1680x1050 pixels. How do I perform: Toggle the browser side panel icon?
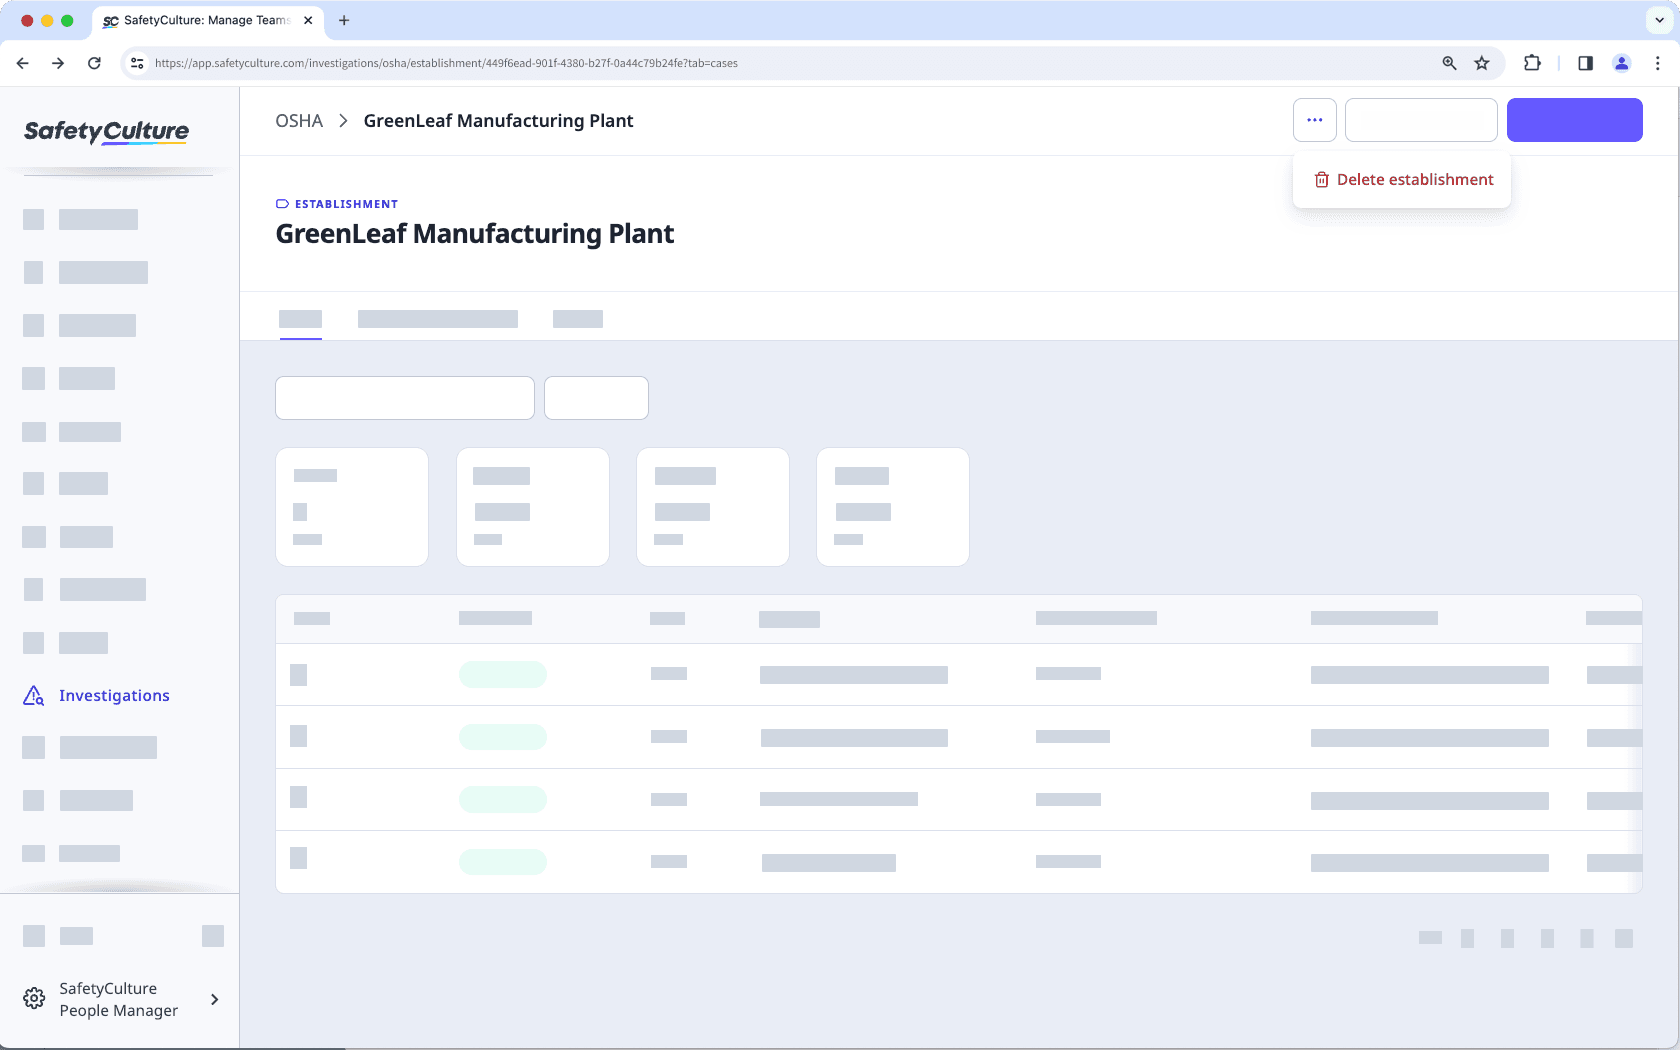click(1585, 63)
